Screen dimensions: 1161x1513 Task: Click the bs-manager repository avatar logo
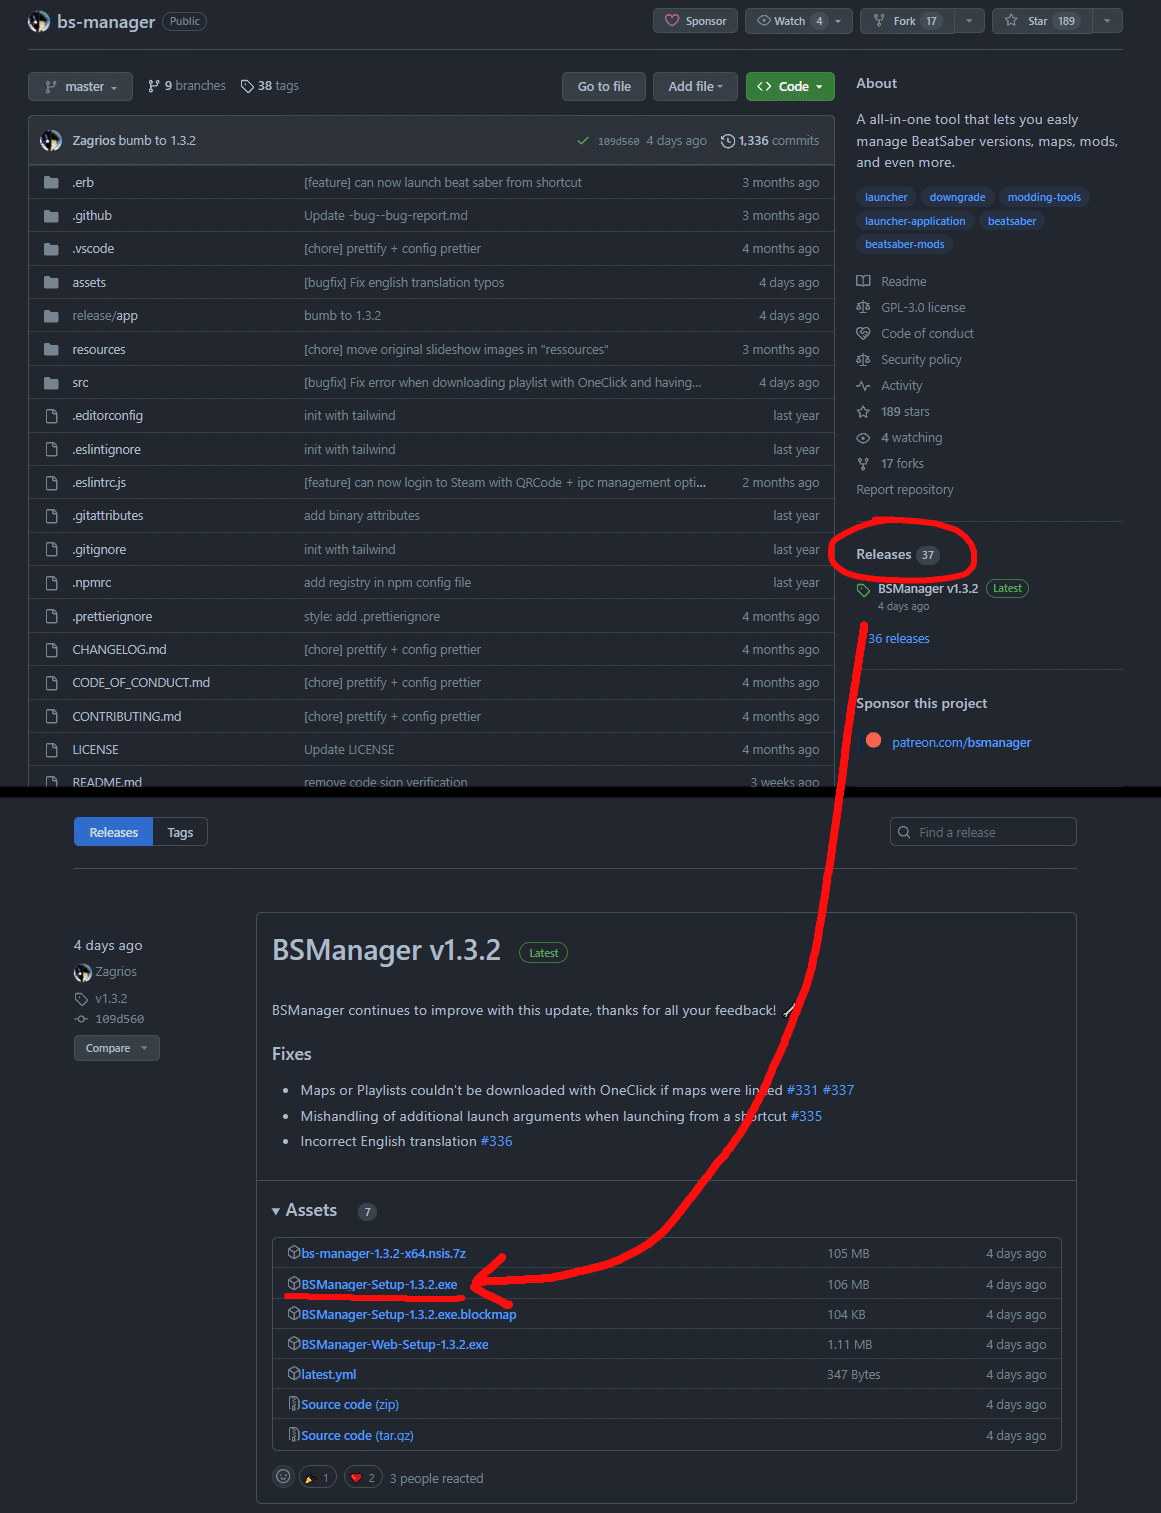pos(38,20)
